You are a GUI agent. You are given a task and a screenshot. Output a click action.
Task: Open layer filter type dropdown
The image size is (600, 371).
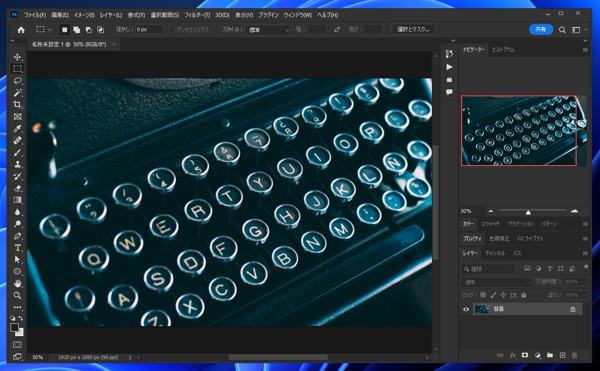(488, 269)
